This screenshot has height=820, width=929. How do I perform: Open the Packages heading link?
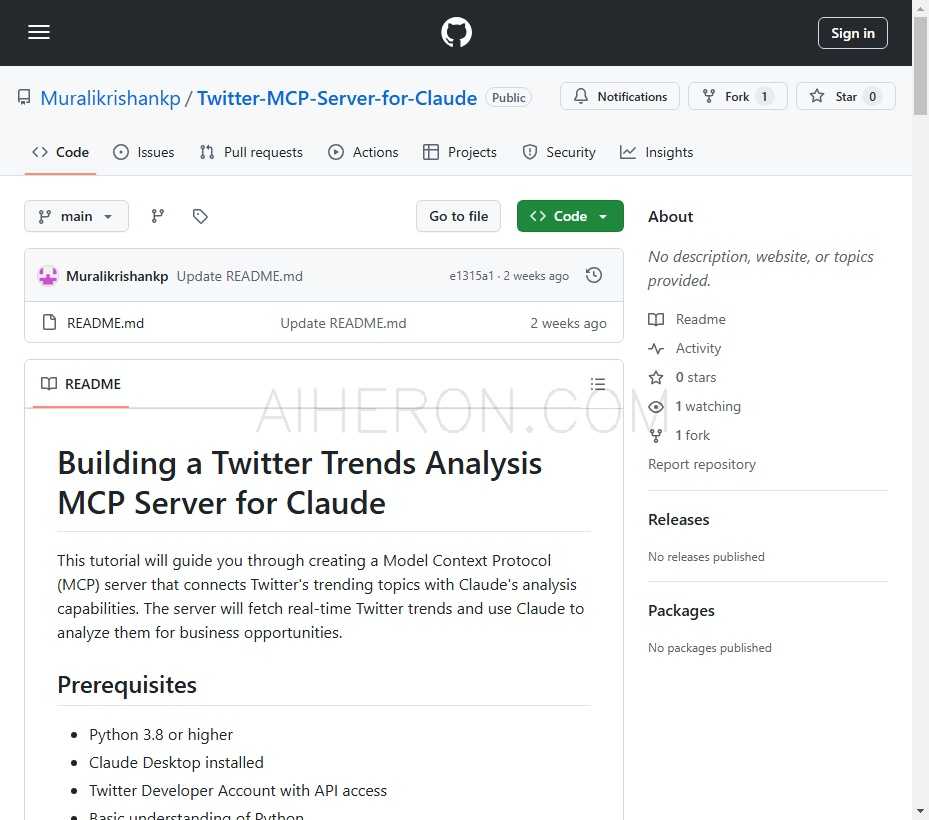[681, 611]
